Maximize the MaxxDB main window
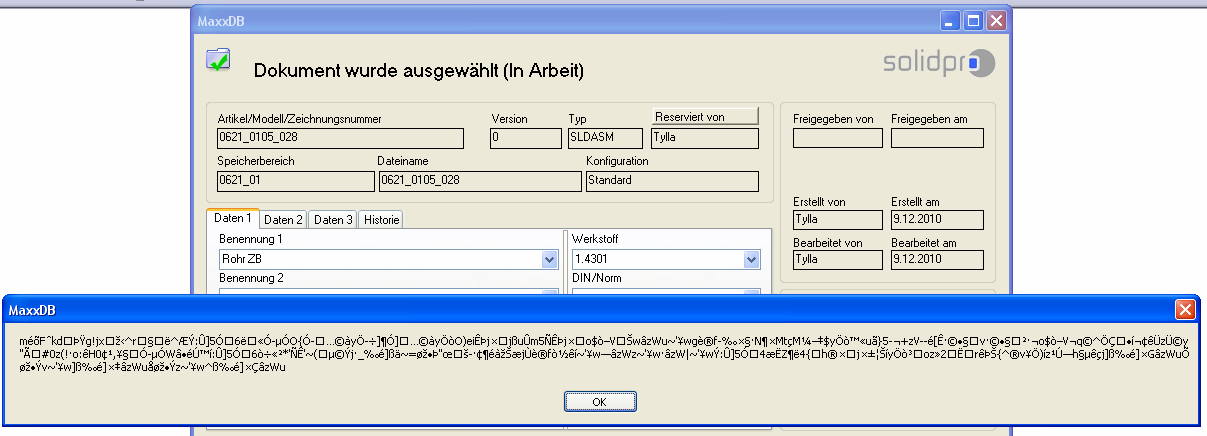The image size is (1207, 436). coord(974,19)
